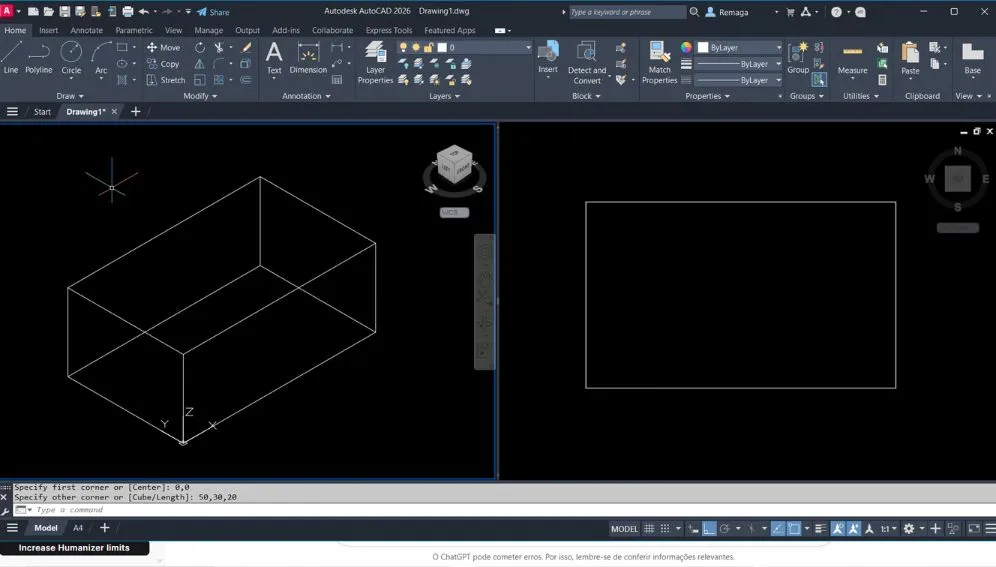Click the Move tool

[x=163, y=48]
